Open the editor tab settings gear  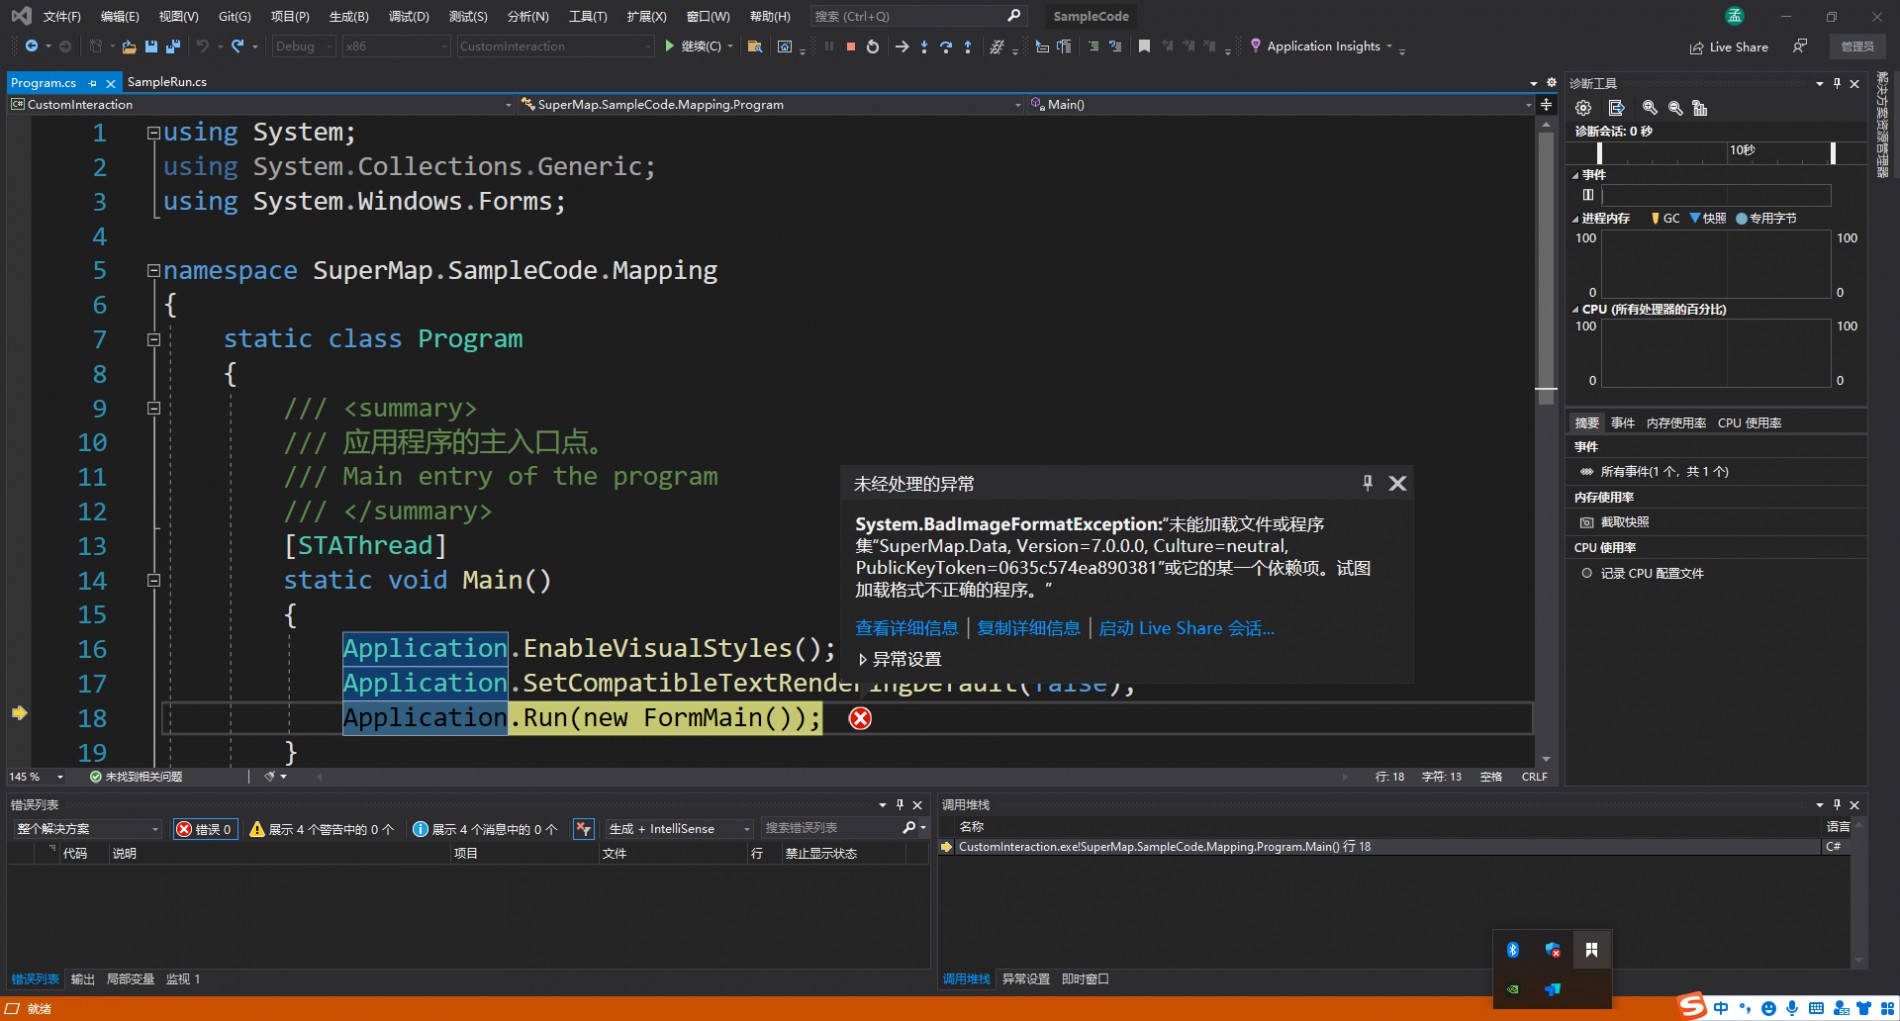pyautogui.click(x=1551, y=82)
